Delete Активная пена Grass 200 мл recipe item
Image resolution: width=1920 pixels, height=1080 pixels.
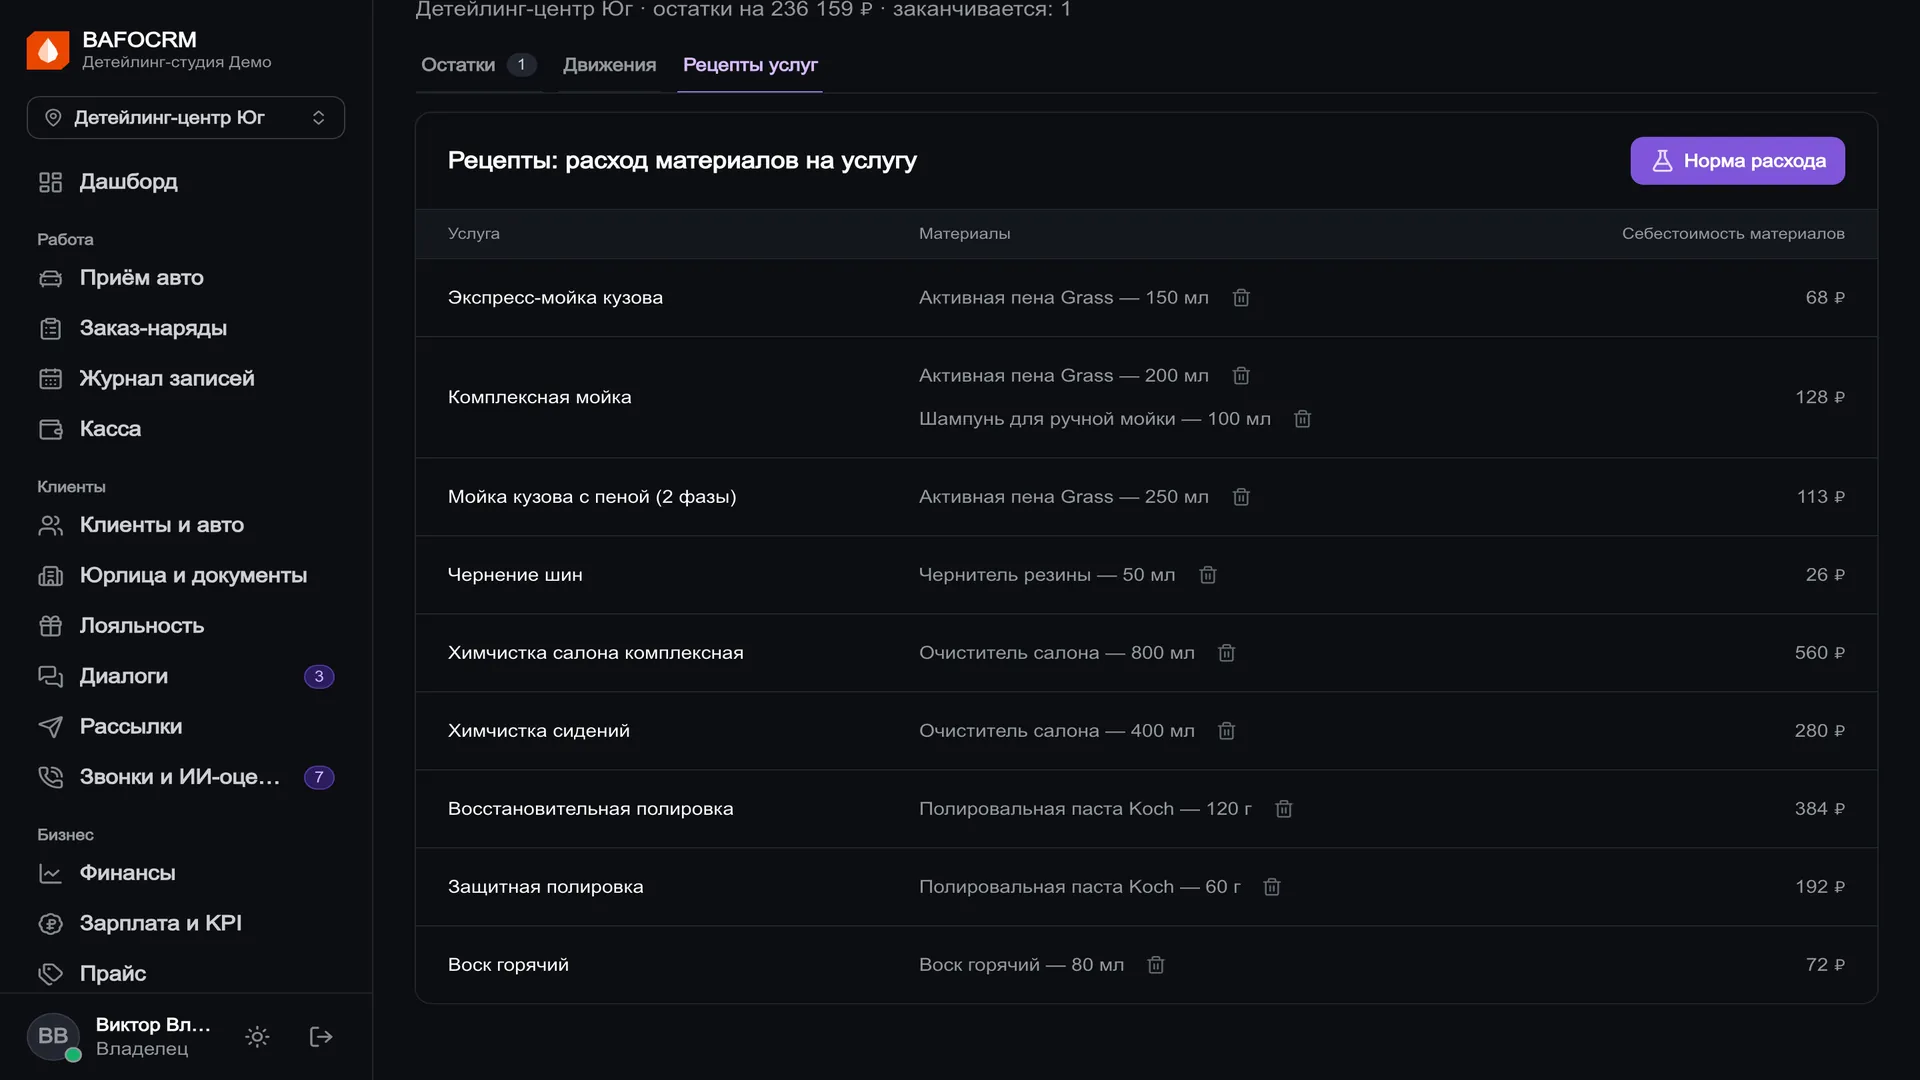(x=1241, y=376)
